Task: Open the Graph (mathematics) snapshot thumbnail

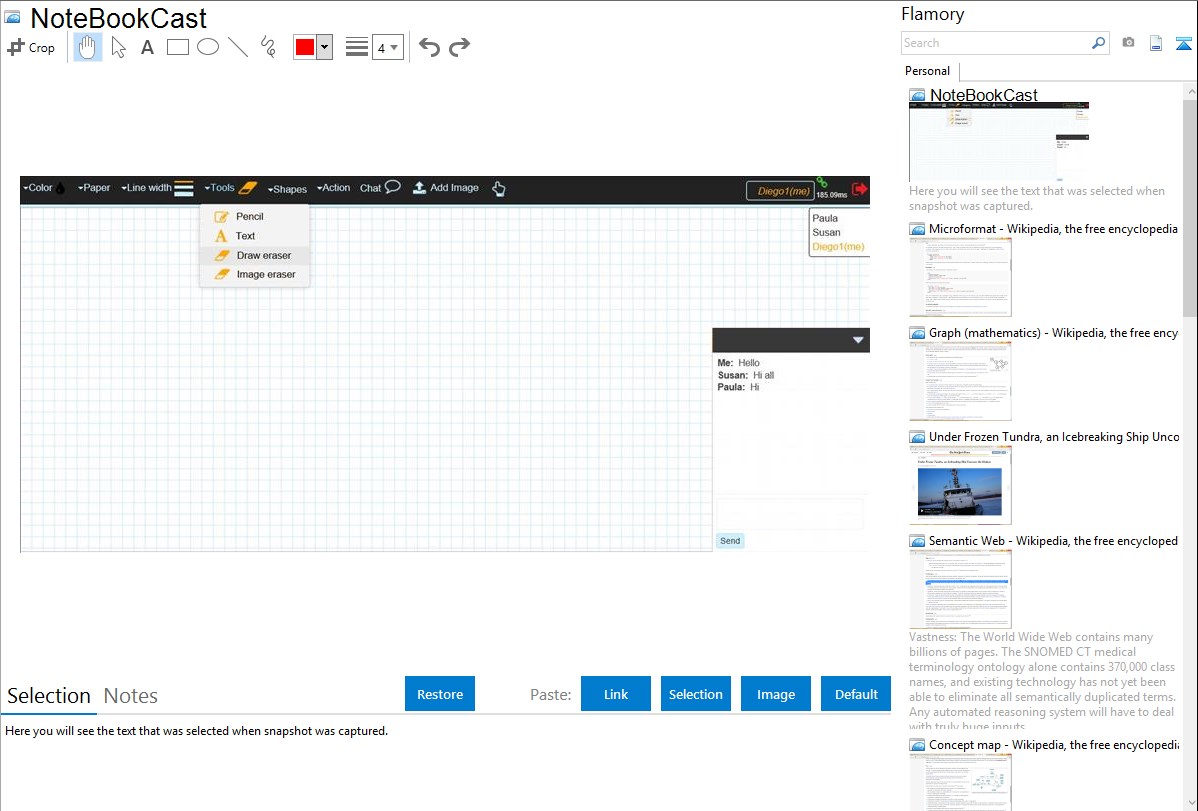Action: point(960,381)
